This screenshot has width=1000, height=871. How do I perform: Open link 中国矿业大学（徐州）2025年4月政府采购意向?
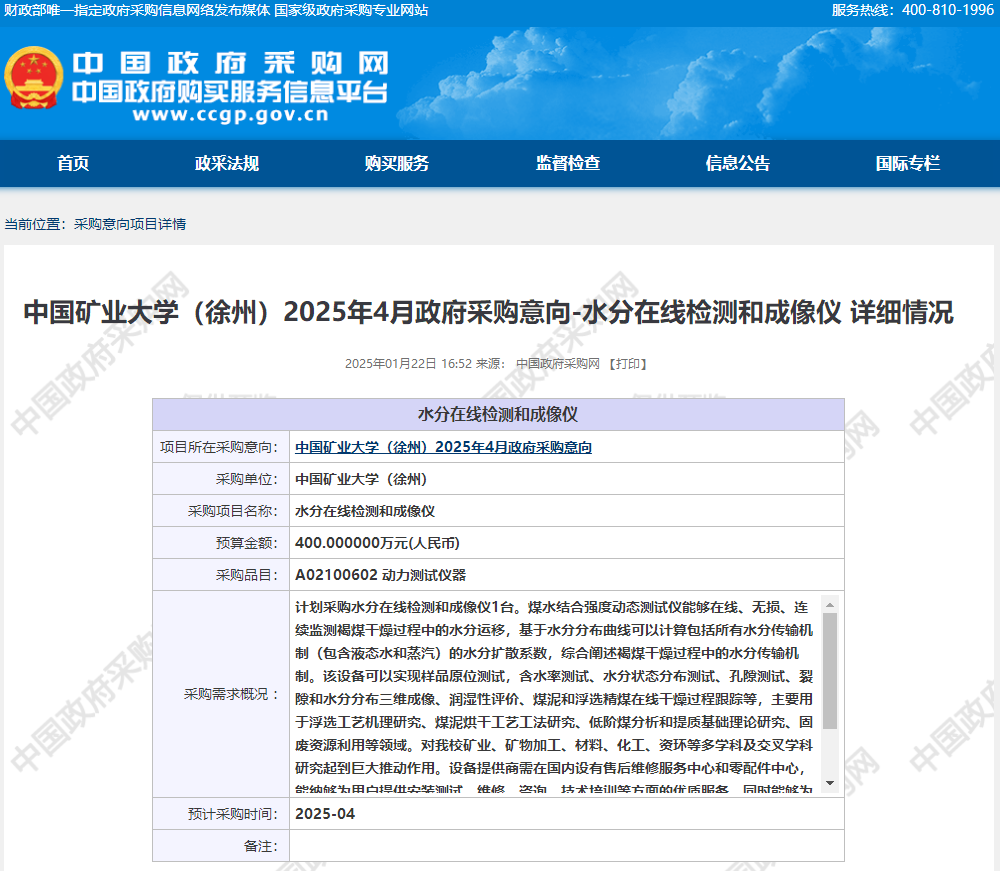[443, 447]
